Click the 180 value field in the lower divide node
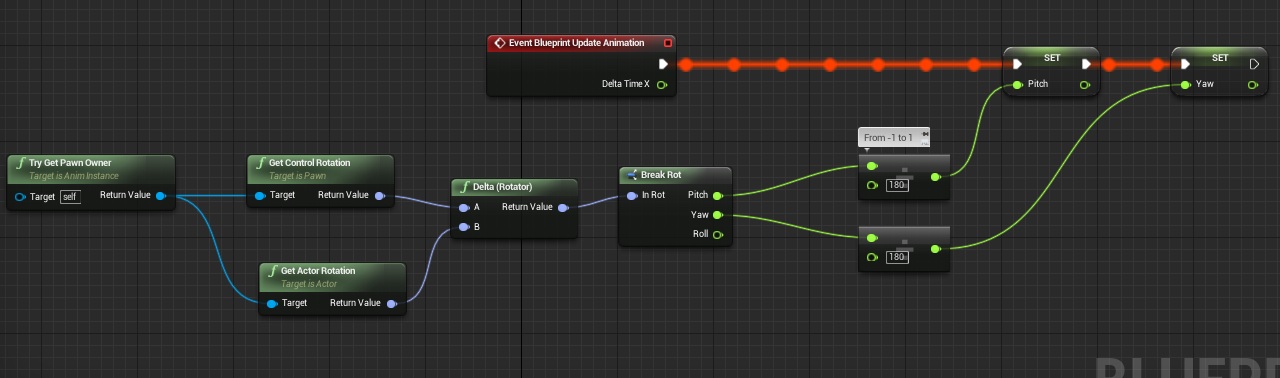This screenshot has width=1280, height=378. pos(897,257)
